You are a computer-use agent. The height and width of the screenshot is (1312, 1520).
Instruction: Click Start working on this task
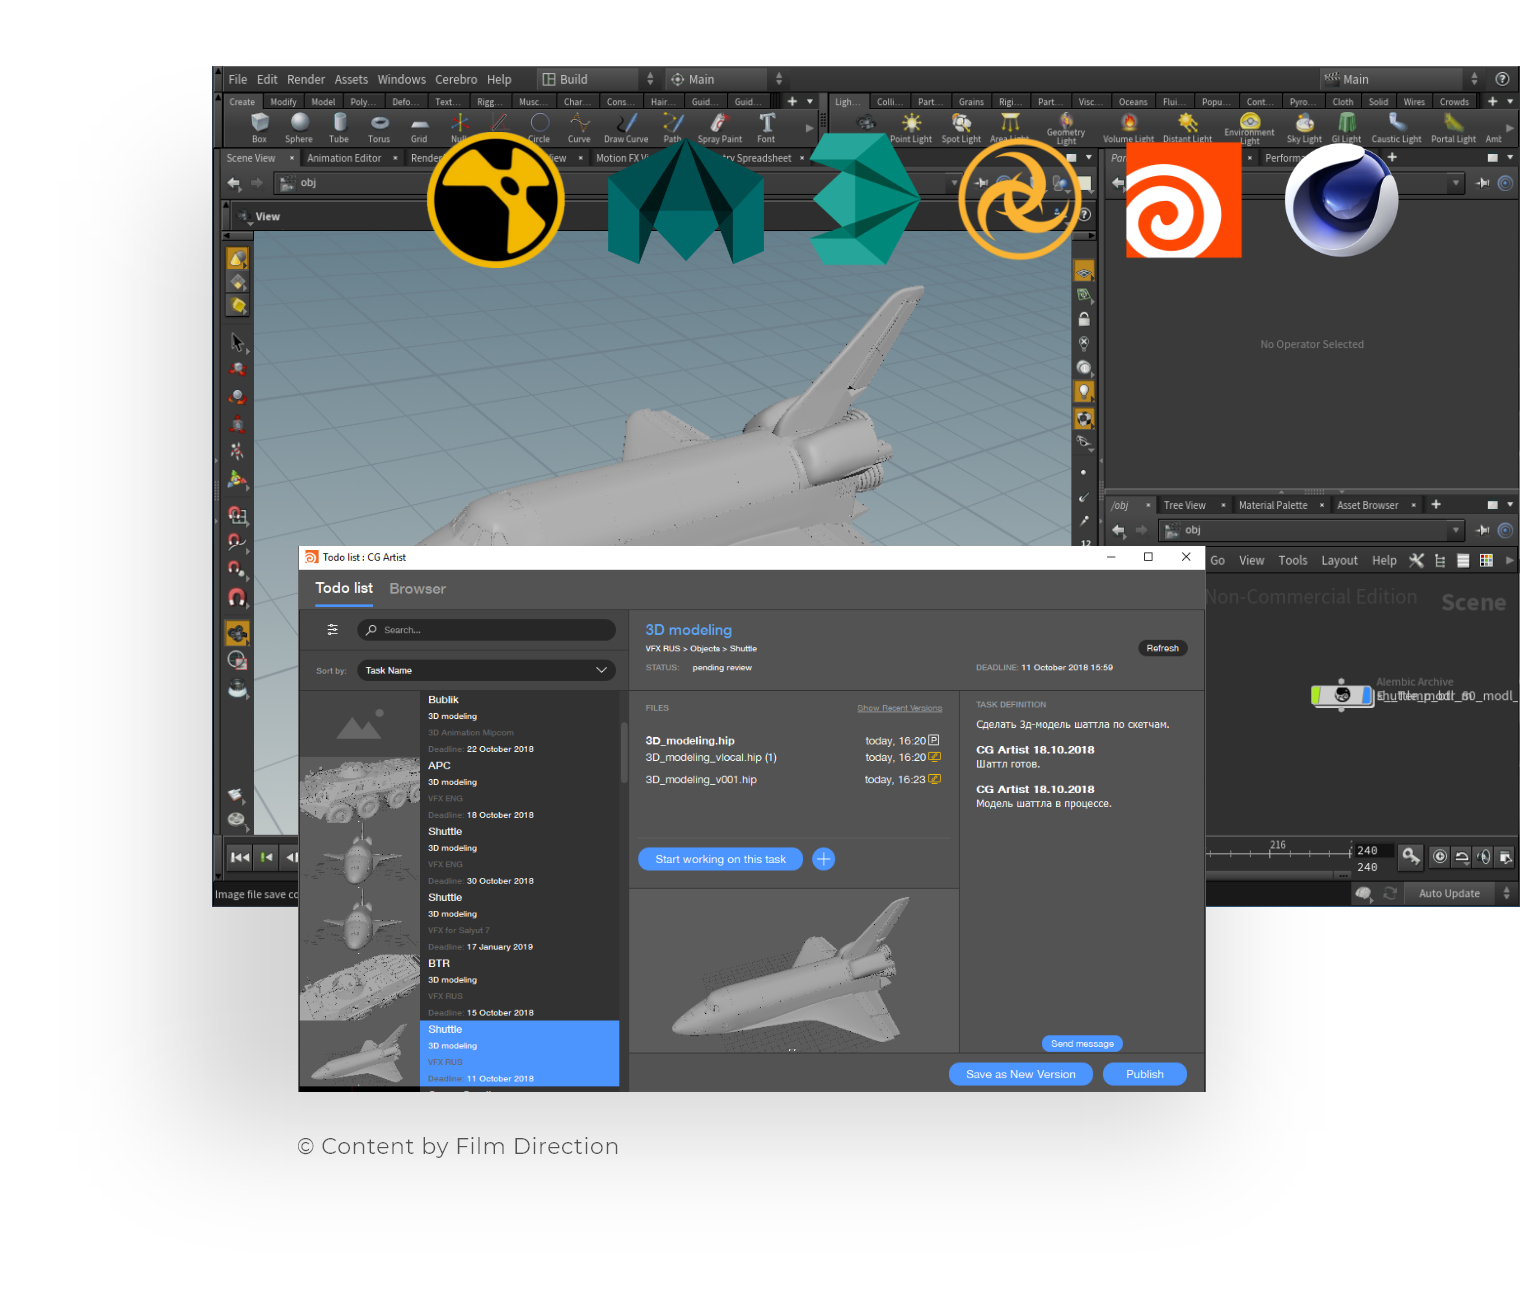coord(720,859)
